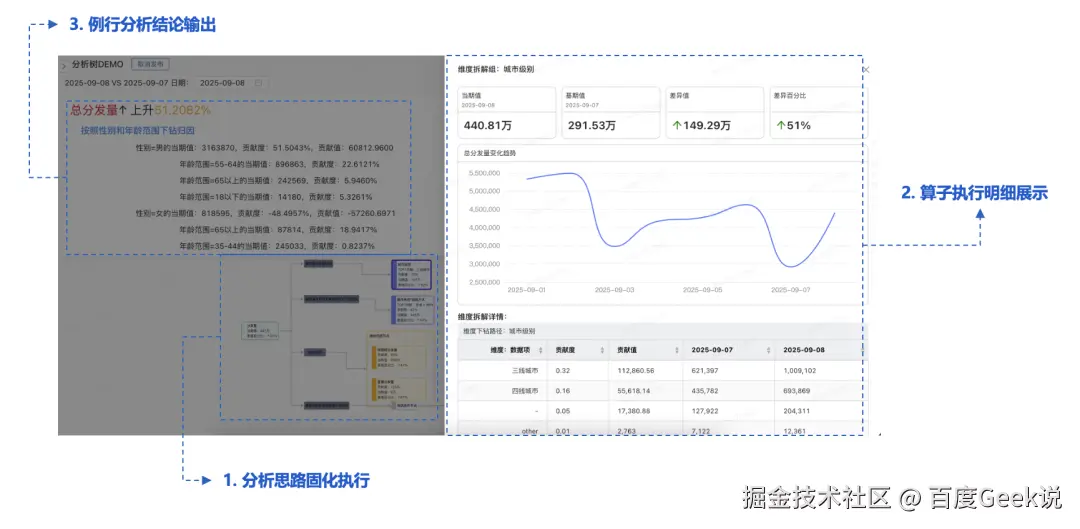Click the 1,009,102 cell

tap(800, 371)
